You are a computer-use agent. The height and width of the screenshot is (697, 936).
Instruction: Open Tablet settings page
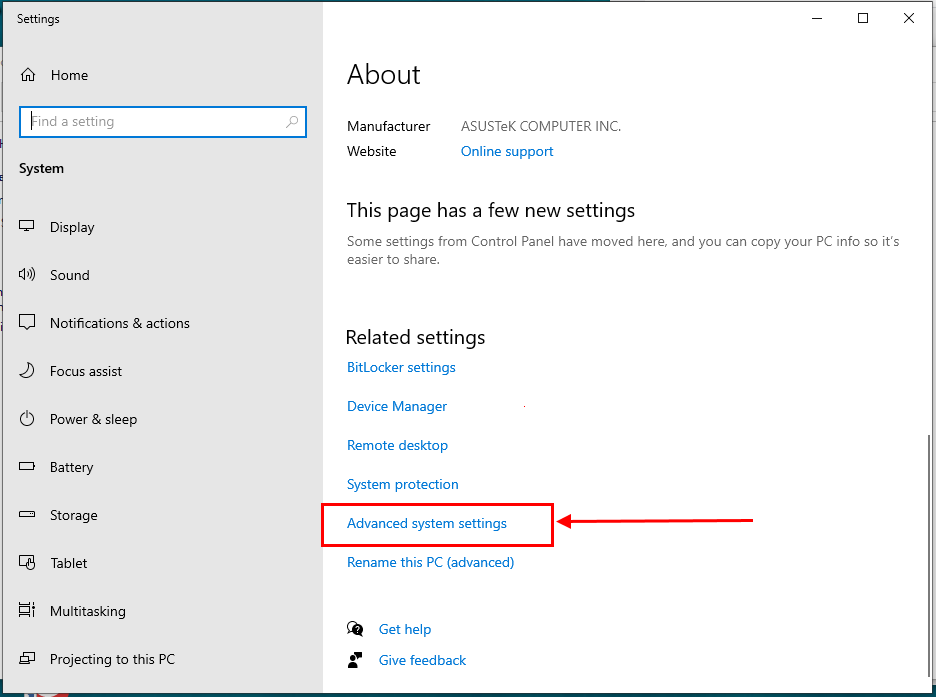click(69, 563)
